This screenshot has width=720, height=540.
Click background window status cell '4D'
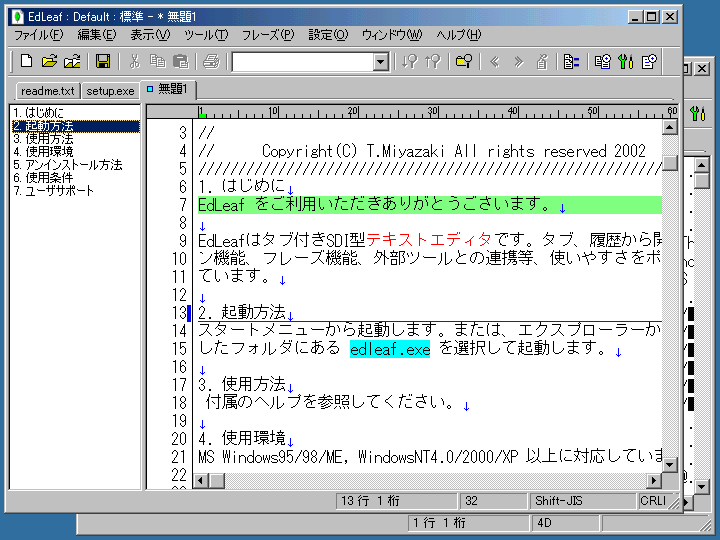(565, 523)
